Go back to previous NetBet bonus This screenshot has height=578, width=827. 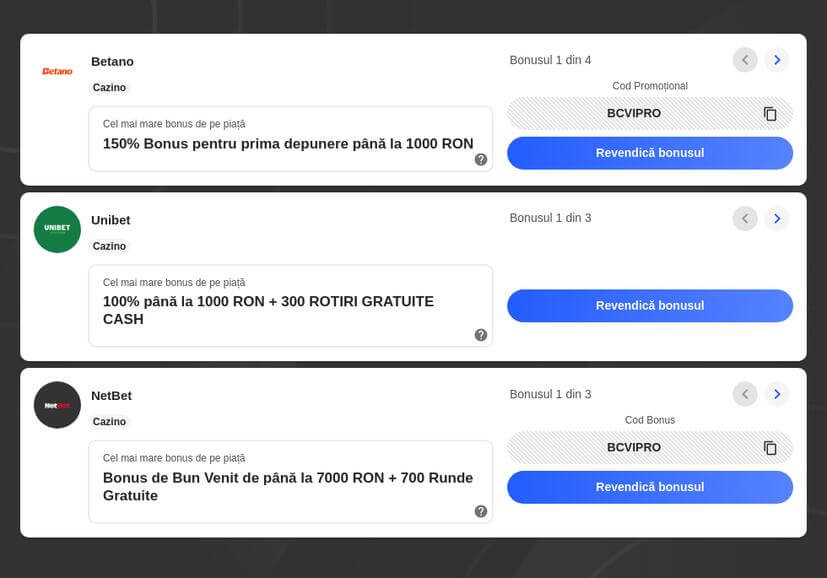click(745, 394)
